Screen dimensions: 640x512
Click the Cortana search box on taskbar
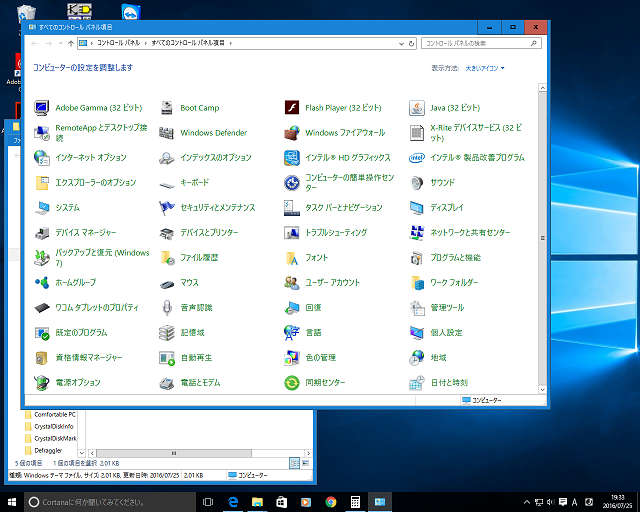point(110,502)
